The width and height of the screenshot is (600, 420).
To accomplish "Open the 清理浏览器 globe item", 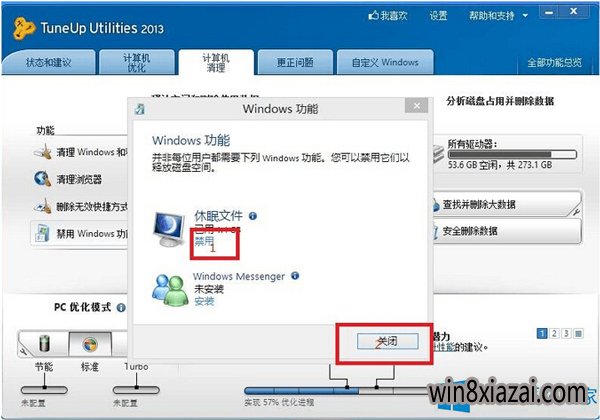I will (42, 179).
